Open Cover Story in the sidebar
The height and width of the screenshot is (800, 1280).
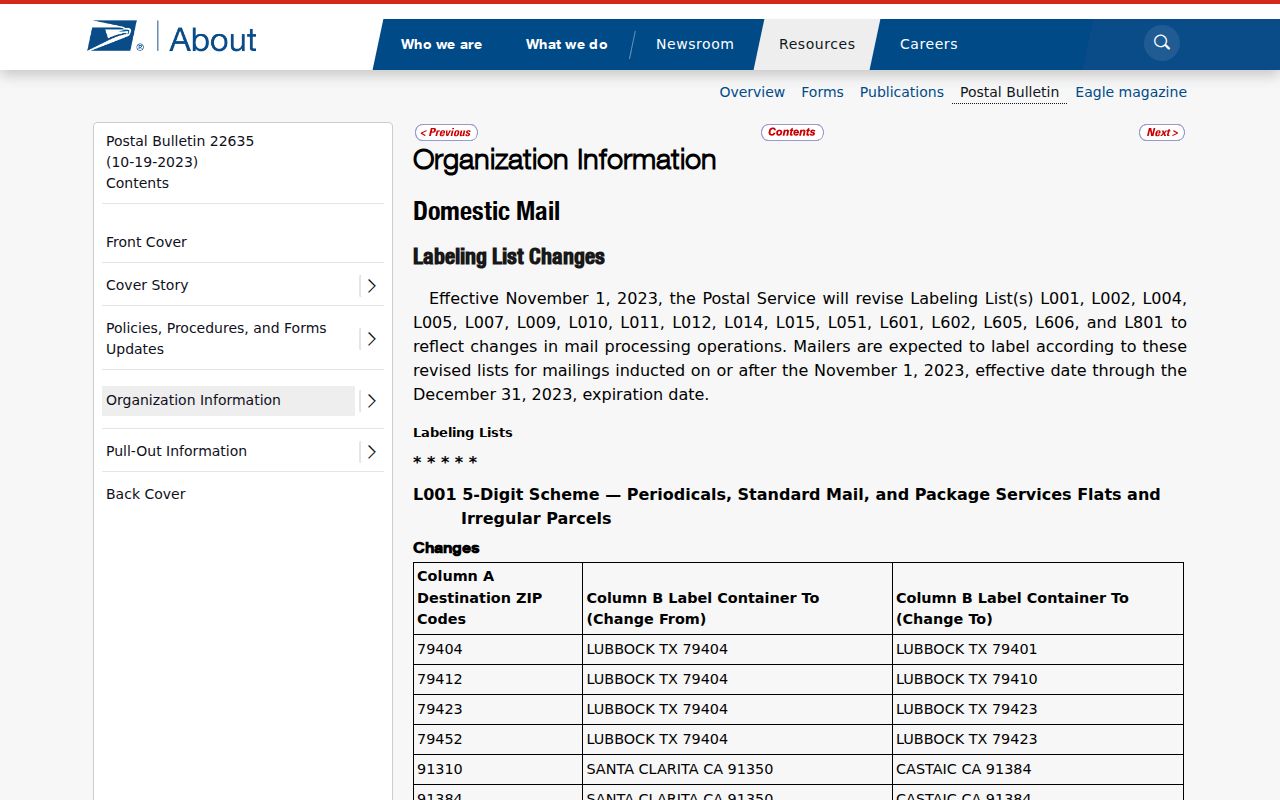click(147, 285)
